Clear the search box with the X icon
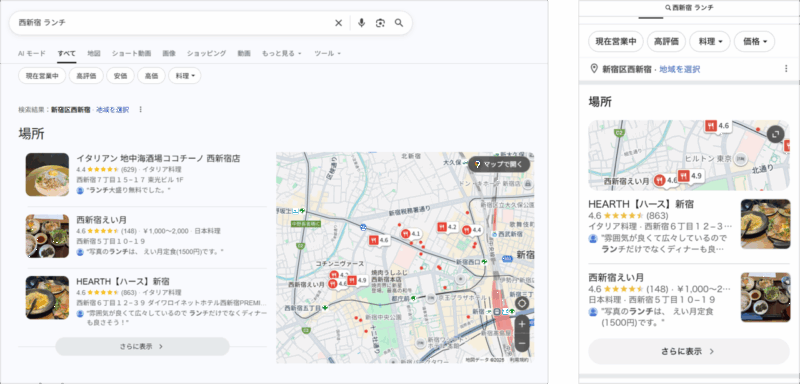This screenshot has width=800, height=384. click(x=338, y=23)
